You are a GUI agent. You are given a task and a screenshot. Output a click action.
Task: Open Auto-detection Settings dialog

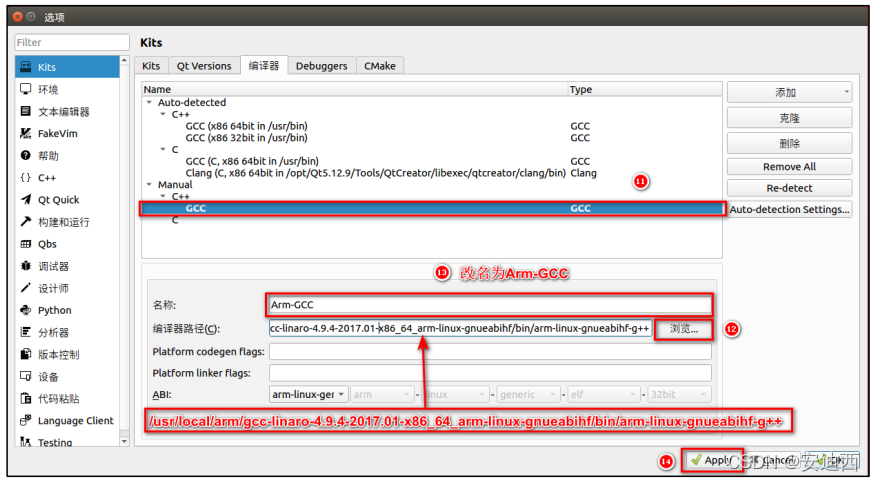click(x=790, y=209)
